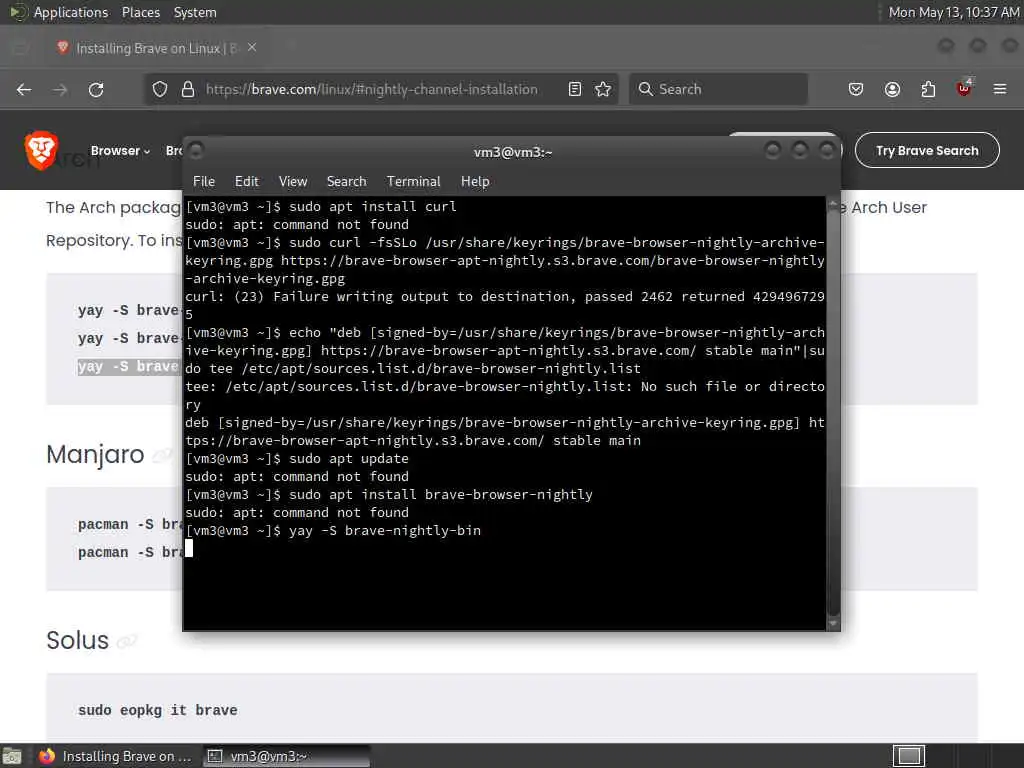1024x768 pixels.
Task: Click terminal window menu icon in titlebar
Action: 196,151
